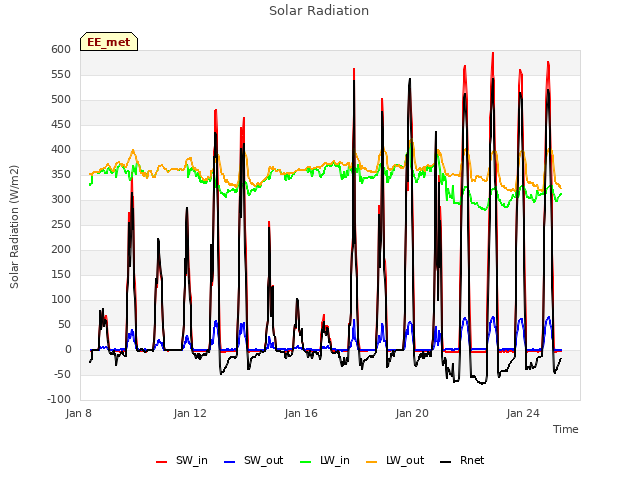This screenshot has width=640, height=480.
Task: Click the 500 y-axis tick label
Action: [61, 100]
